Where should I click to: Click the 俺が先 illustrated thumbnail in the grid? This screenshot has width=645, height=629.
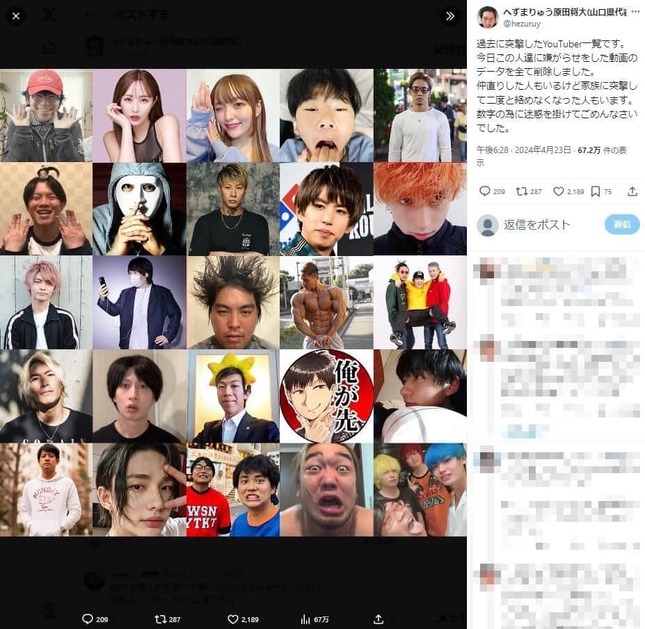(x=326, y=396)
